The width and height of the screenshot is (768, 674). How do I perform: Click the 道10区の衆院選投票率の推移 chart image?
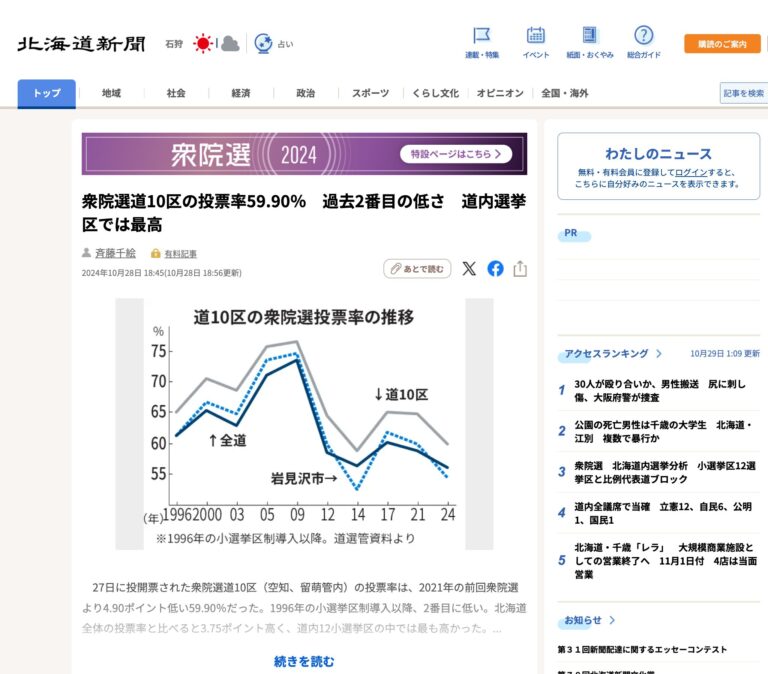pyautogui.click(x=304, y=424)
